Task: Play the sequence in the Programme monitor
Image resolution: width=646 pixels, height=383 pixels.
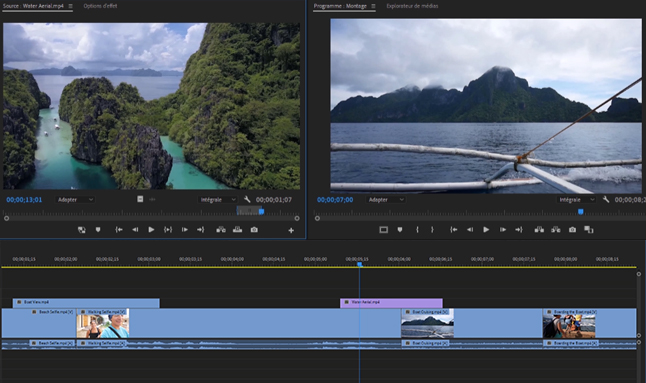Action: click(486, 230)
